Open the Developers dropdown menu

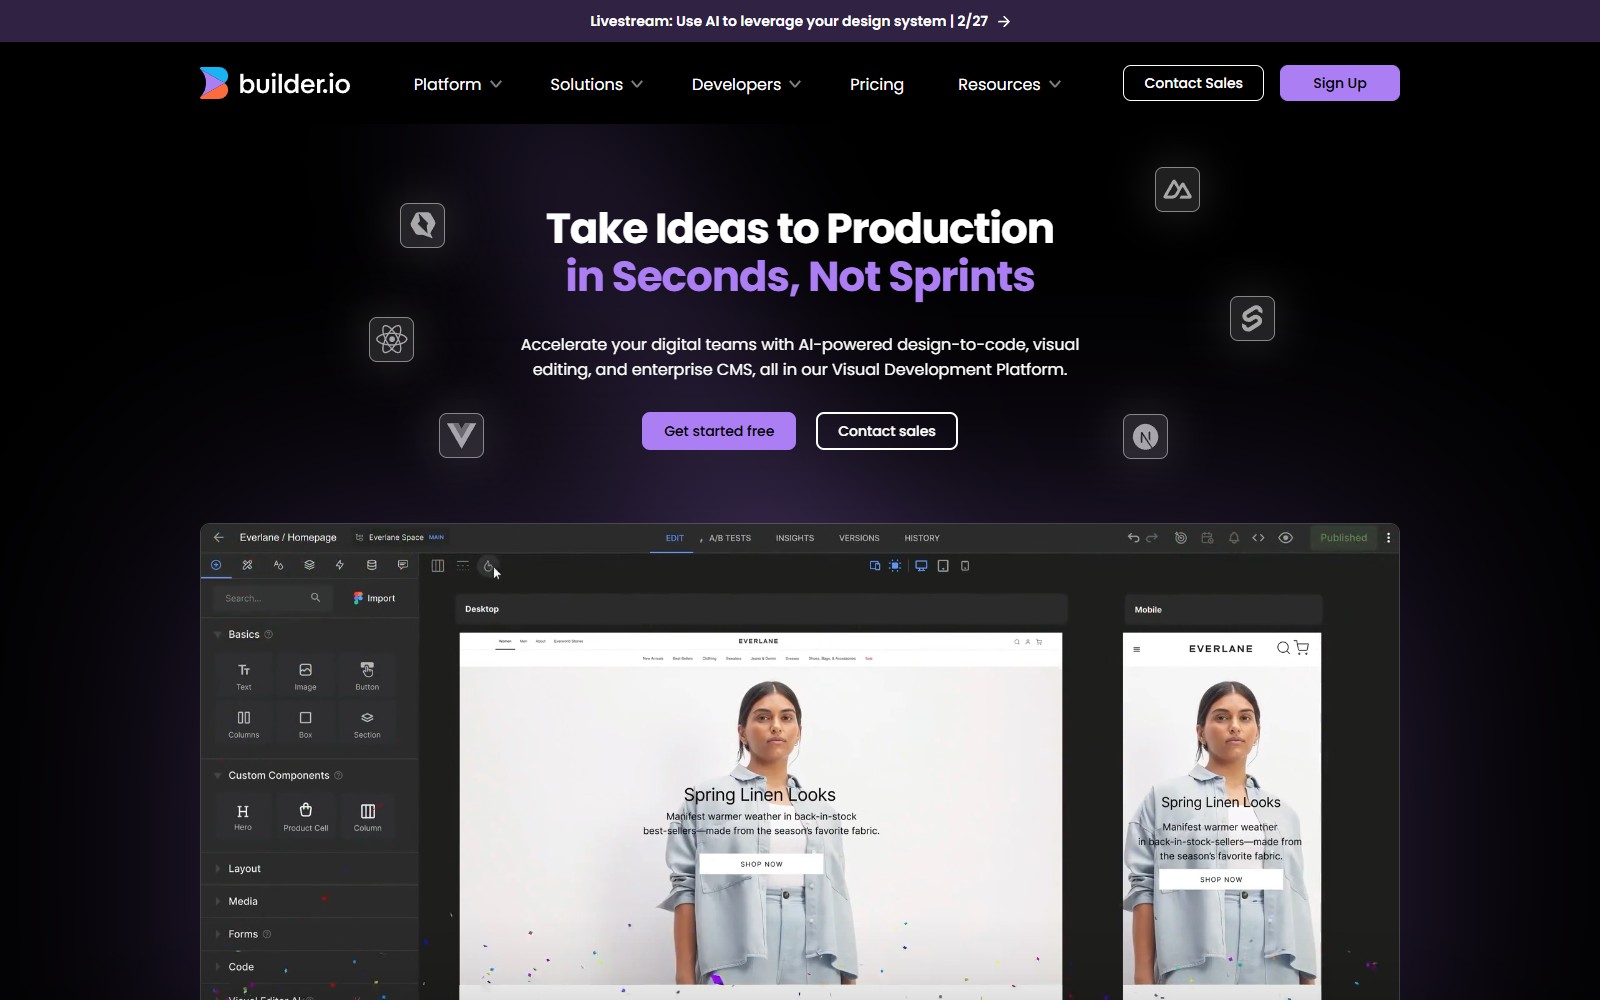pos(747,84)
